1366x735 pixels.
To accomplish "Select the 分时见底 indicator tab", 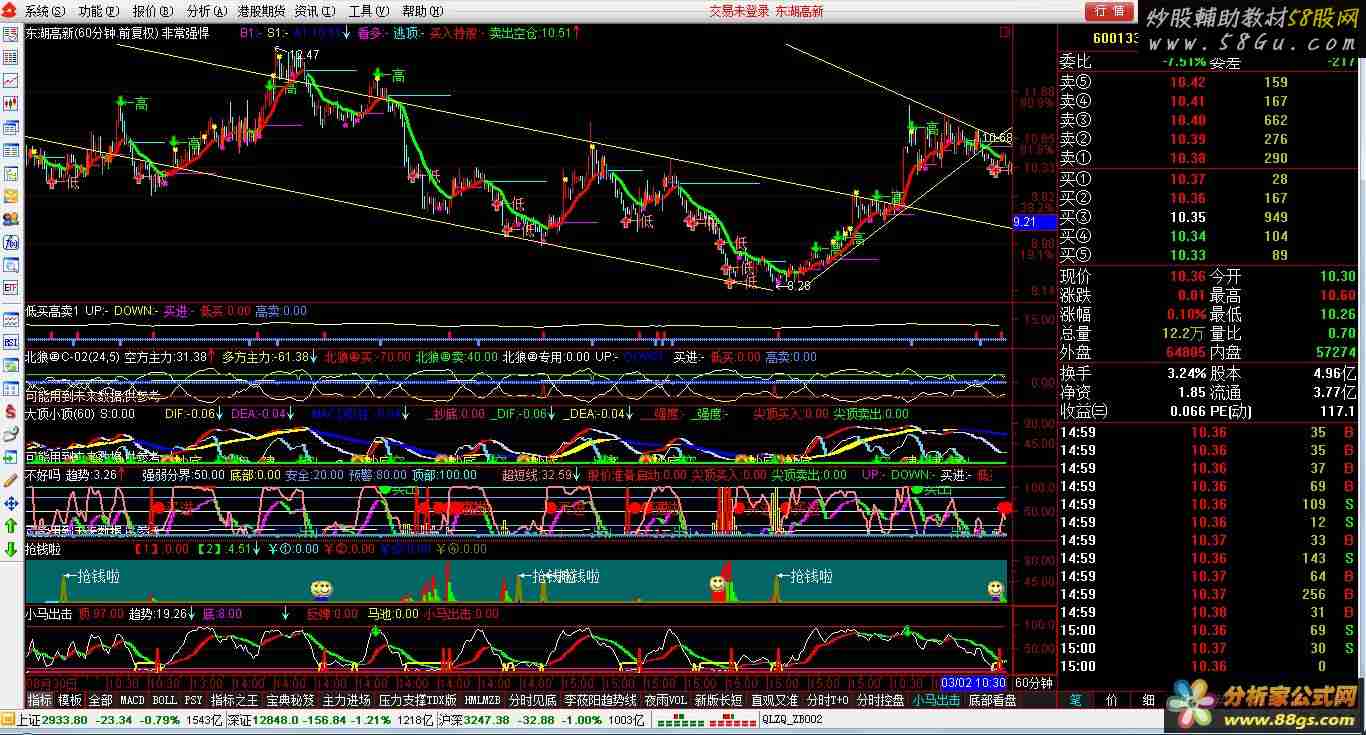I will (532, 700).
